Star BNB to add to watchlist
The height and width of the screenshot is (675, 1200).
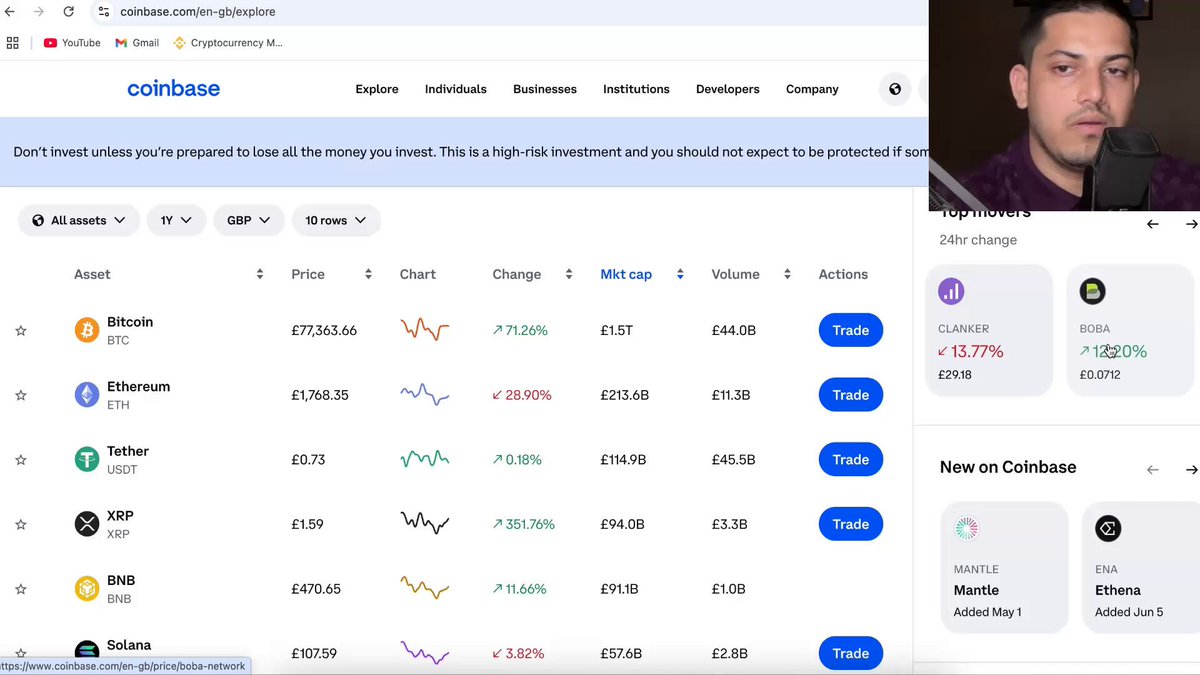[x=21, y=589]
